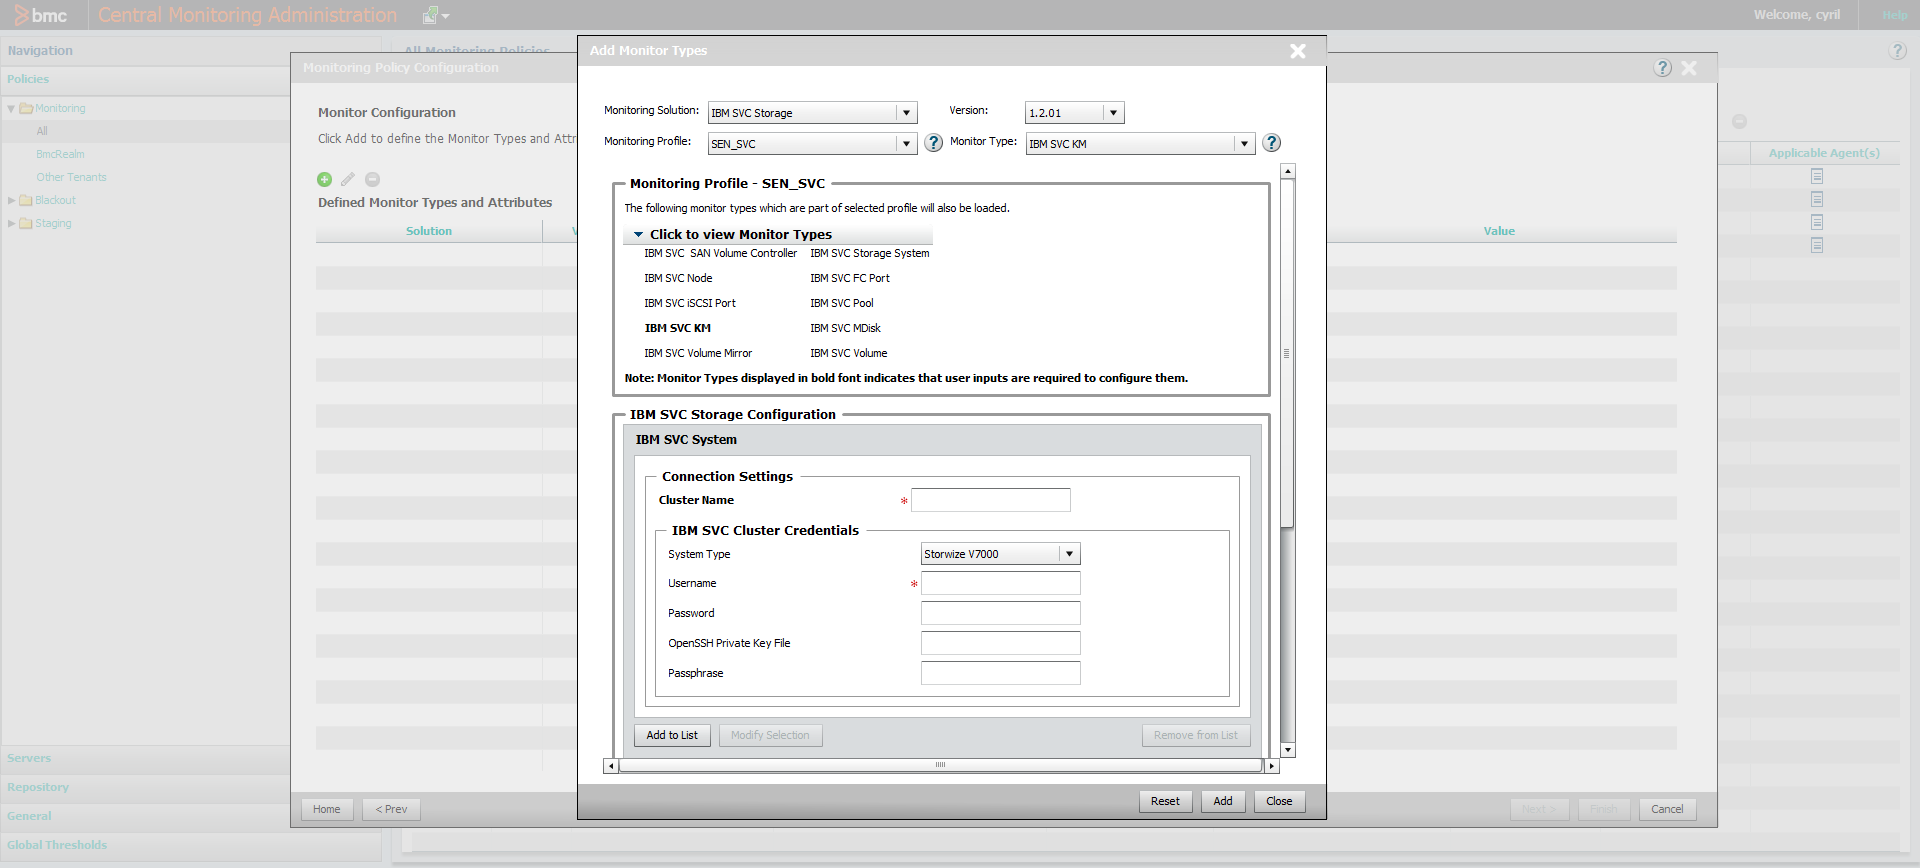
Task: Open the toolbar dropdown icon beside the title
Action: coord(436,16)
